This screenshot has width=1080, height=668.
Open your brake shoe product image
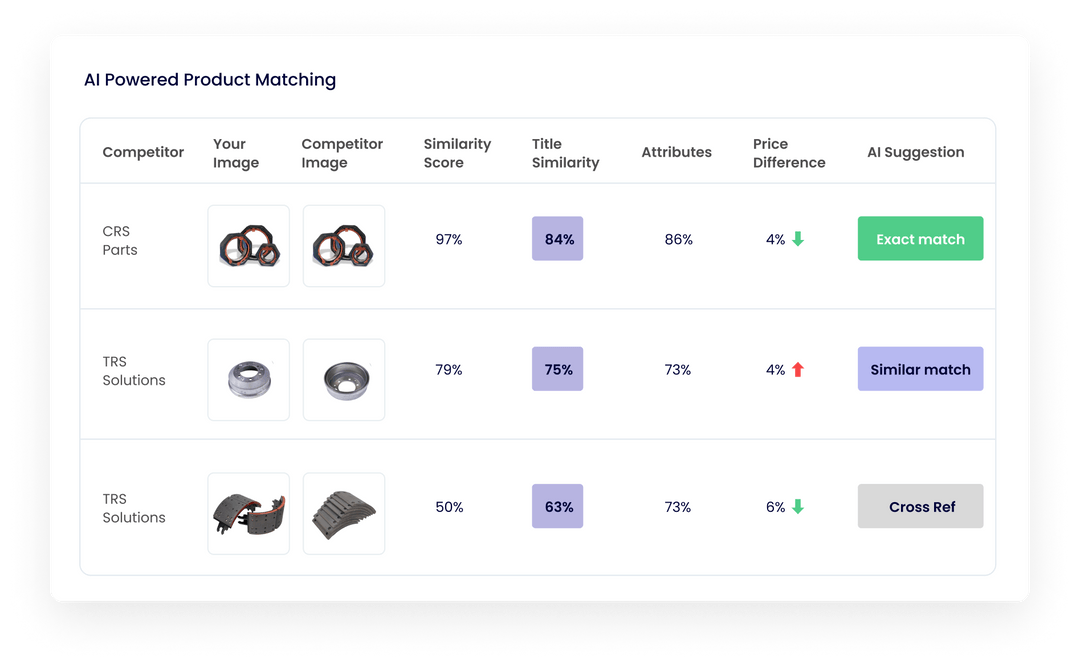(249, 513)
